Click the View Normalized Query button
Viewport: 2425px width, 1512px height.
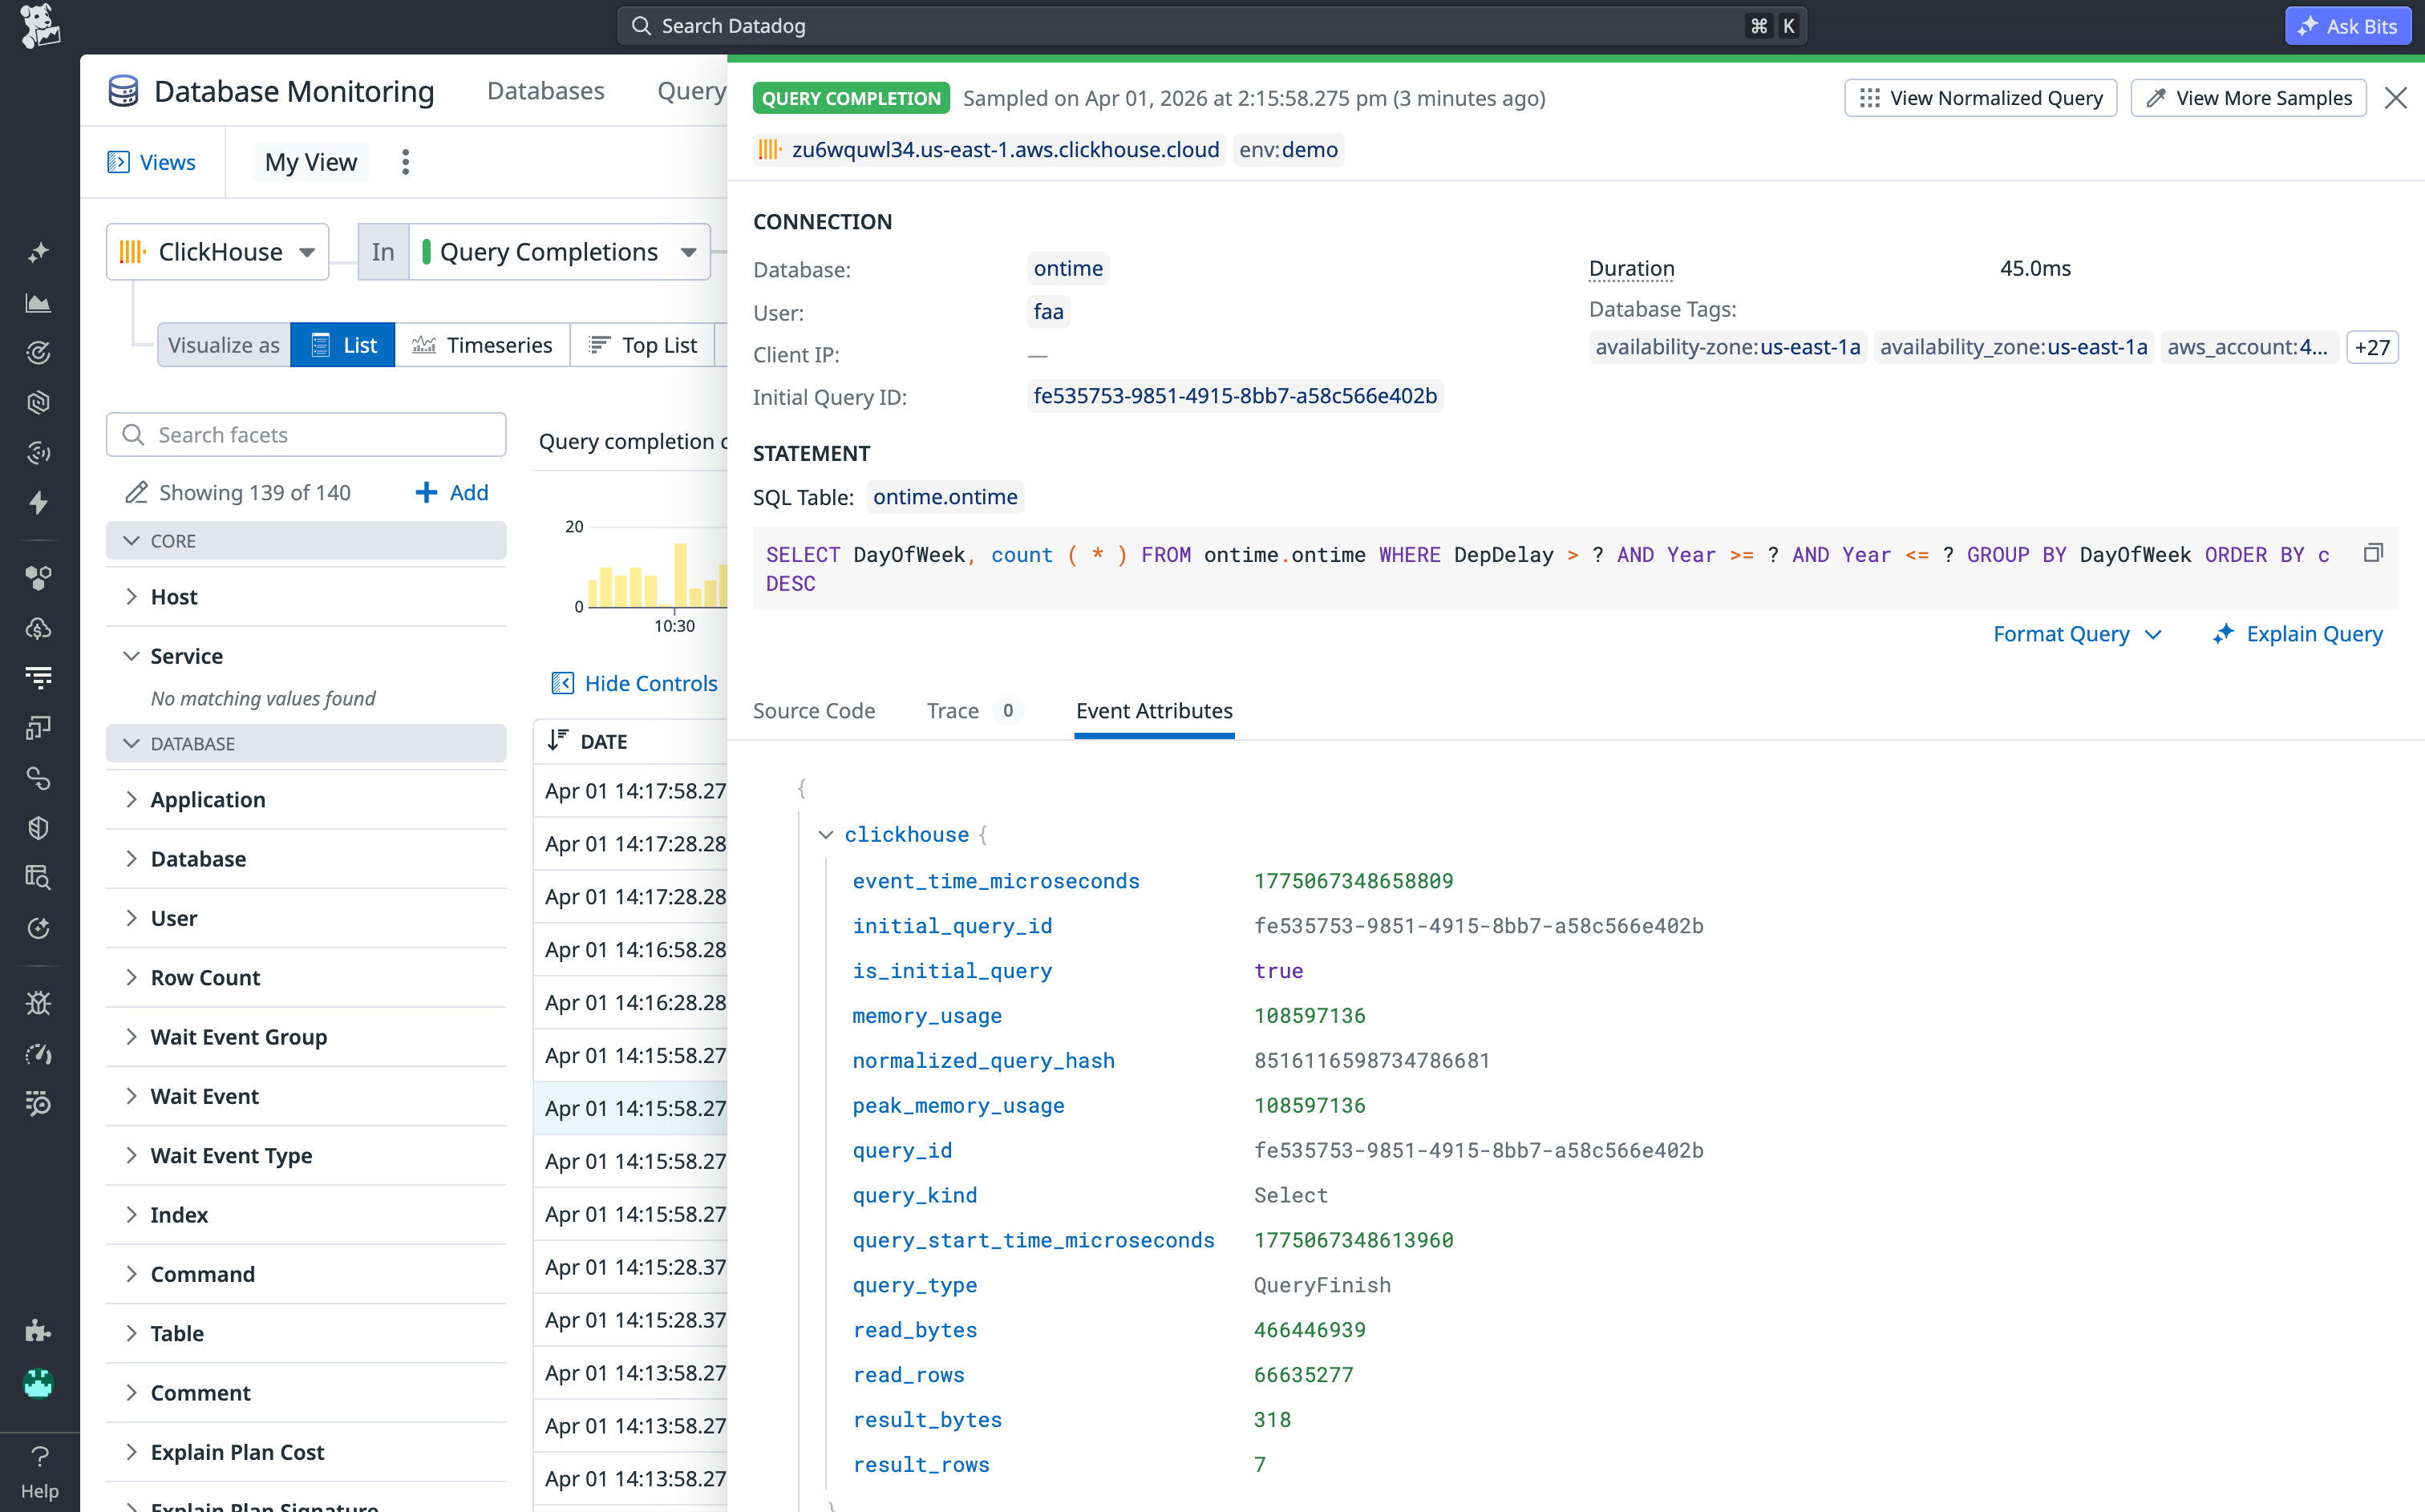pyautogui.click(x=1980, y=97)
